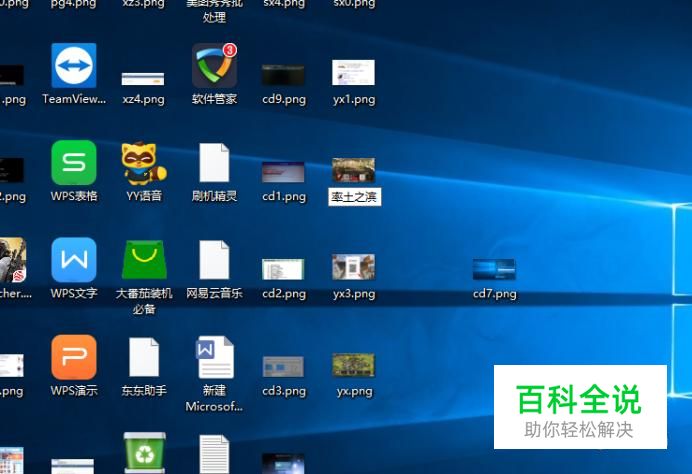Select the yx.png thumbnail
Image resolution: width=692 pixels, height=474 pixels.
(354, 365)
